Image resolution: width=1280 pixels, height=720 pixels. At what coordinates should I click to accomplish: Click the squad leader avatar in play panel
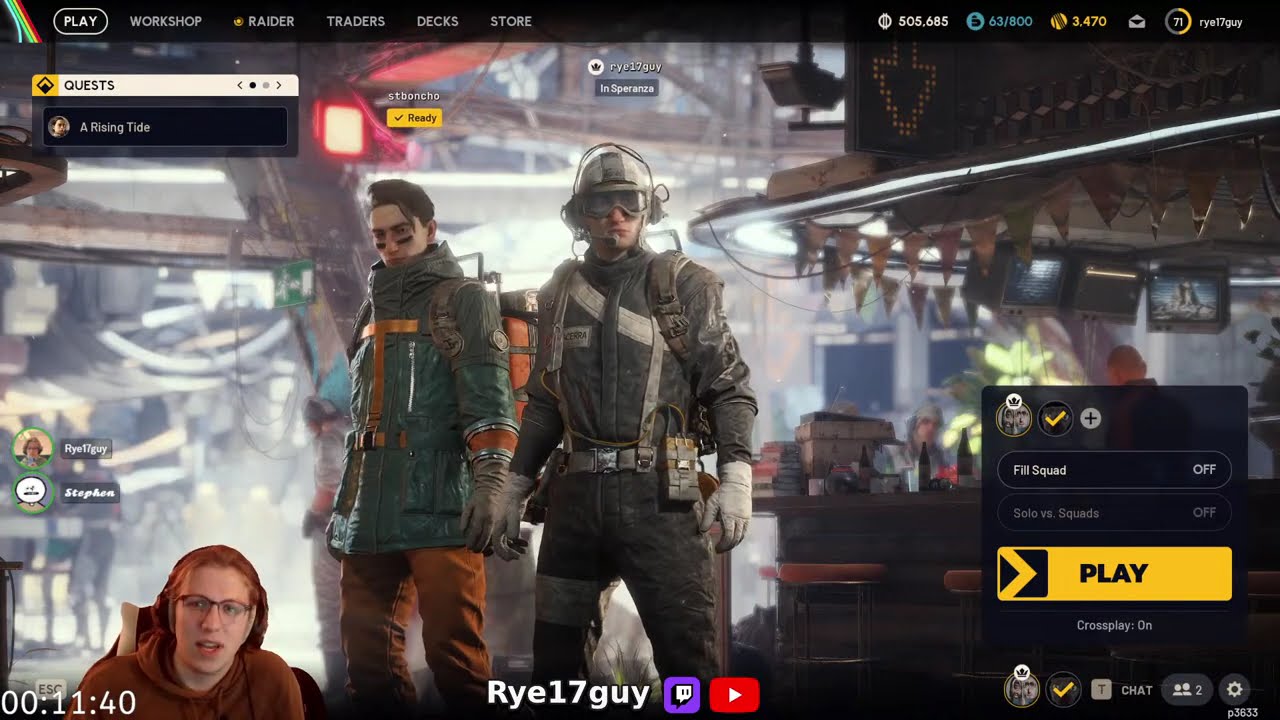(x=1014, y=418)
